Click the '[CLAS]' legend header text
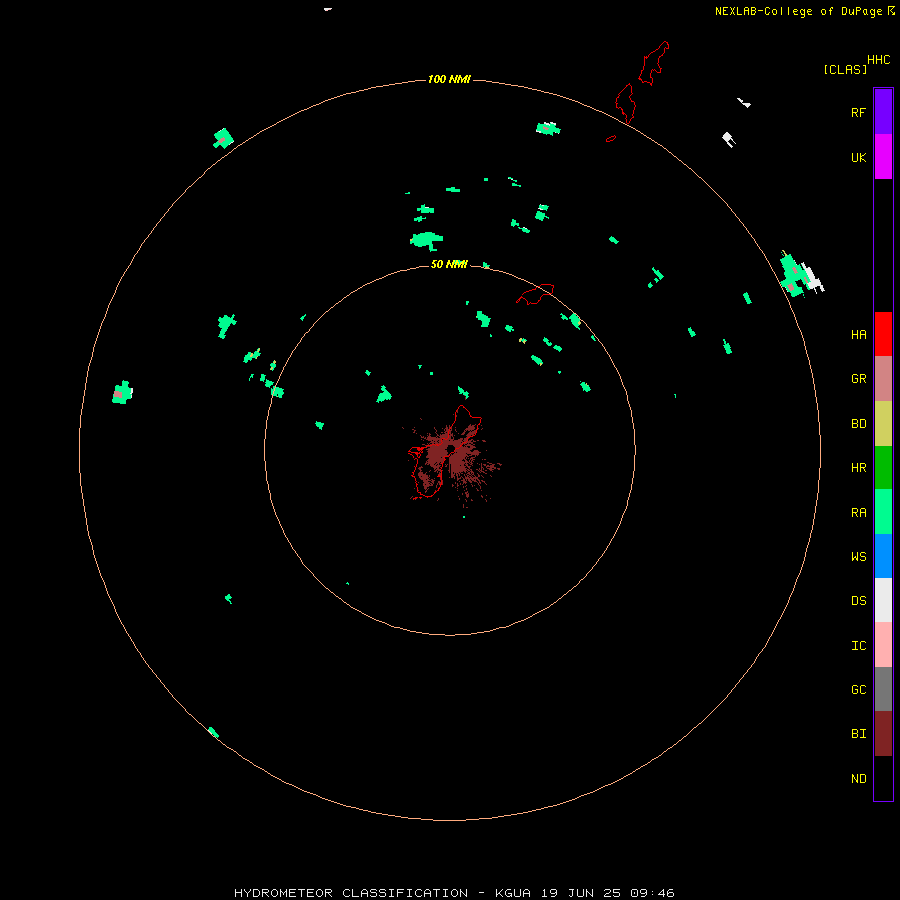This screenshot has height=900, width=900. click(x=845, y=69)
